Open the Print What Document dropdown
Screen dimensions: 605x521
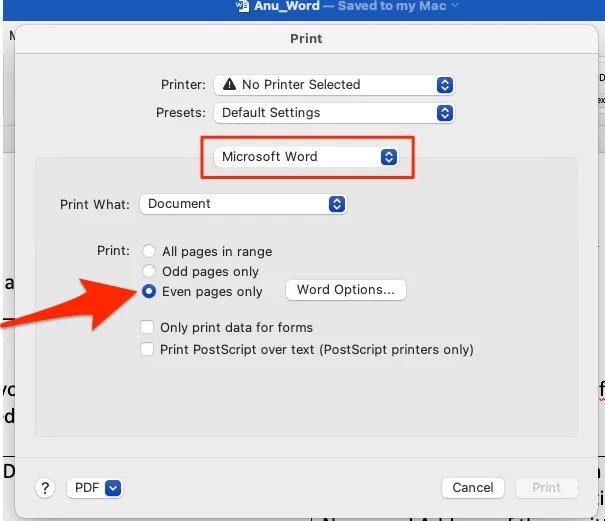243,204
